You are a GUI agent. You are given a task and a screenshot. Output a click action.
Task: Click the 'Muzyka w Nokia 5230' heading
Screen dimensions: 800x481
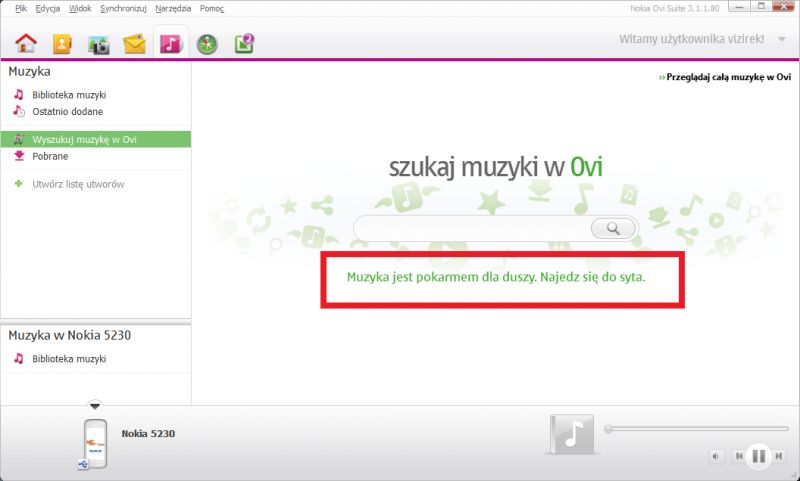pos(69,335)
